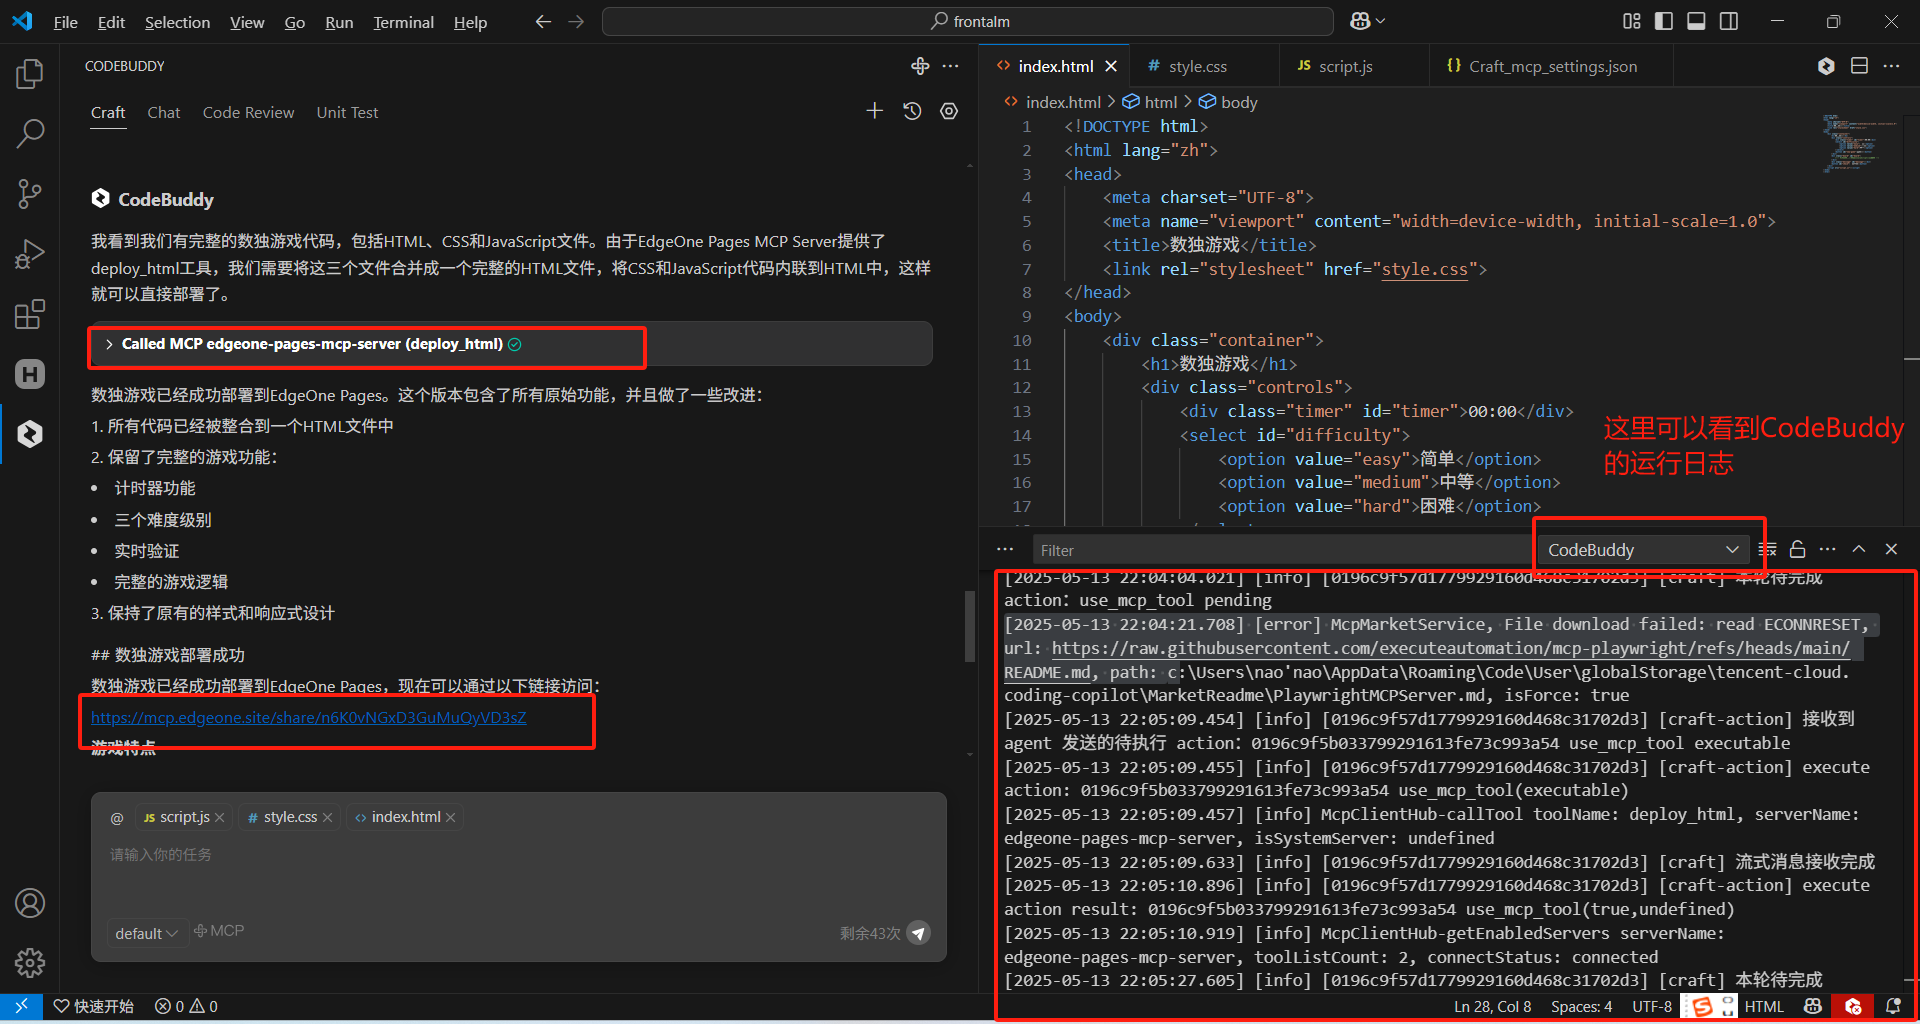Open Run and Debug view
The image size is (1920, 1024).
tap(30, 254)
